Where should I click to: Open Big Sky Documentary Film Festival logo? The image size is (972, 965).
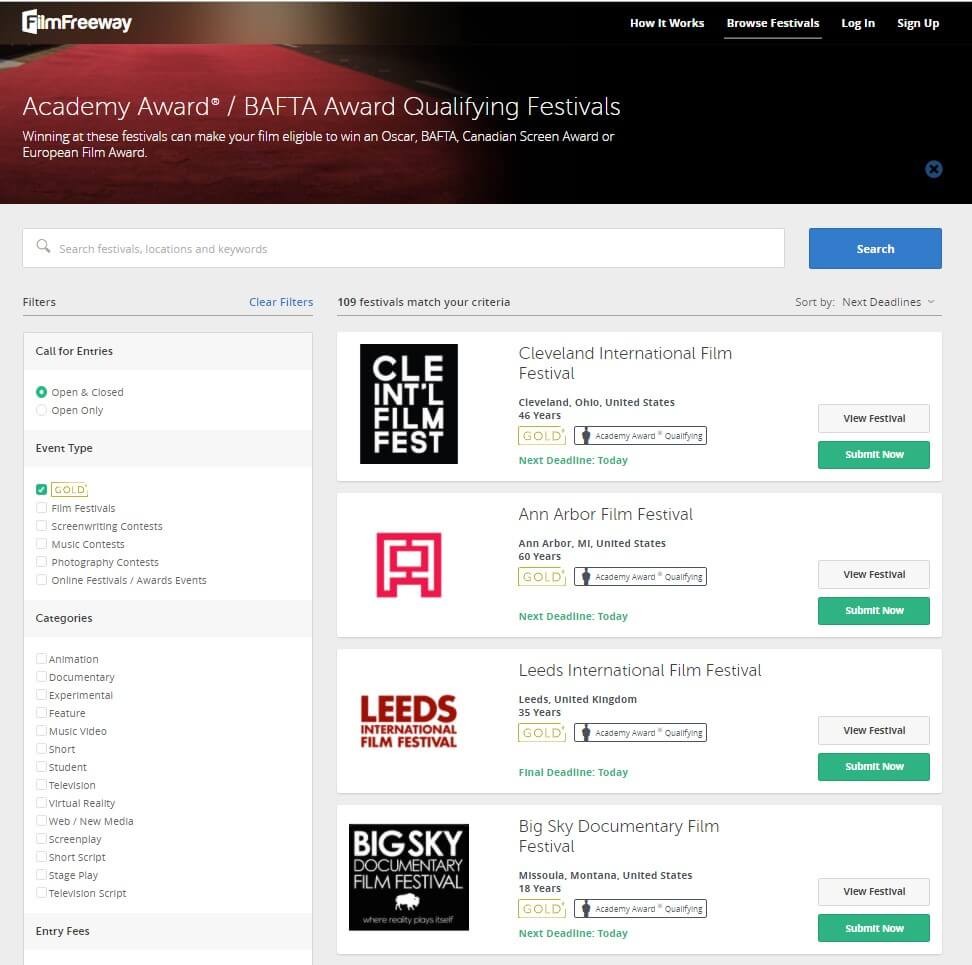tap(409, 877)
